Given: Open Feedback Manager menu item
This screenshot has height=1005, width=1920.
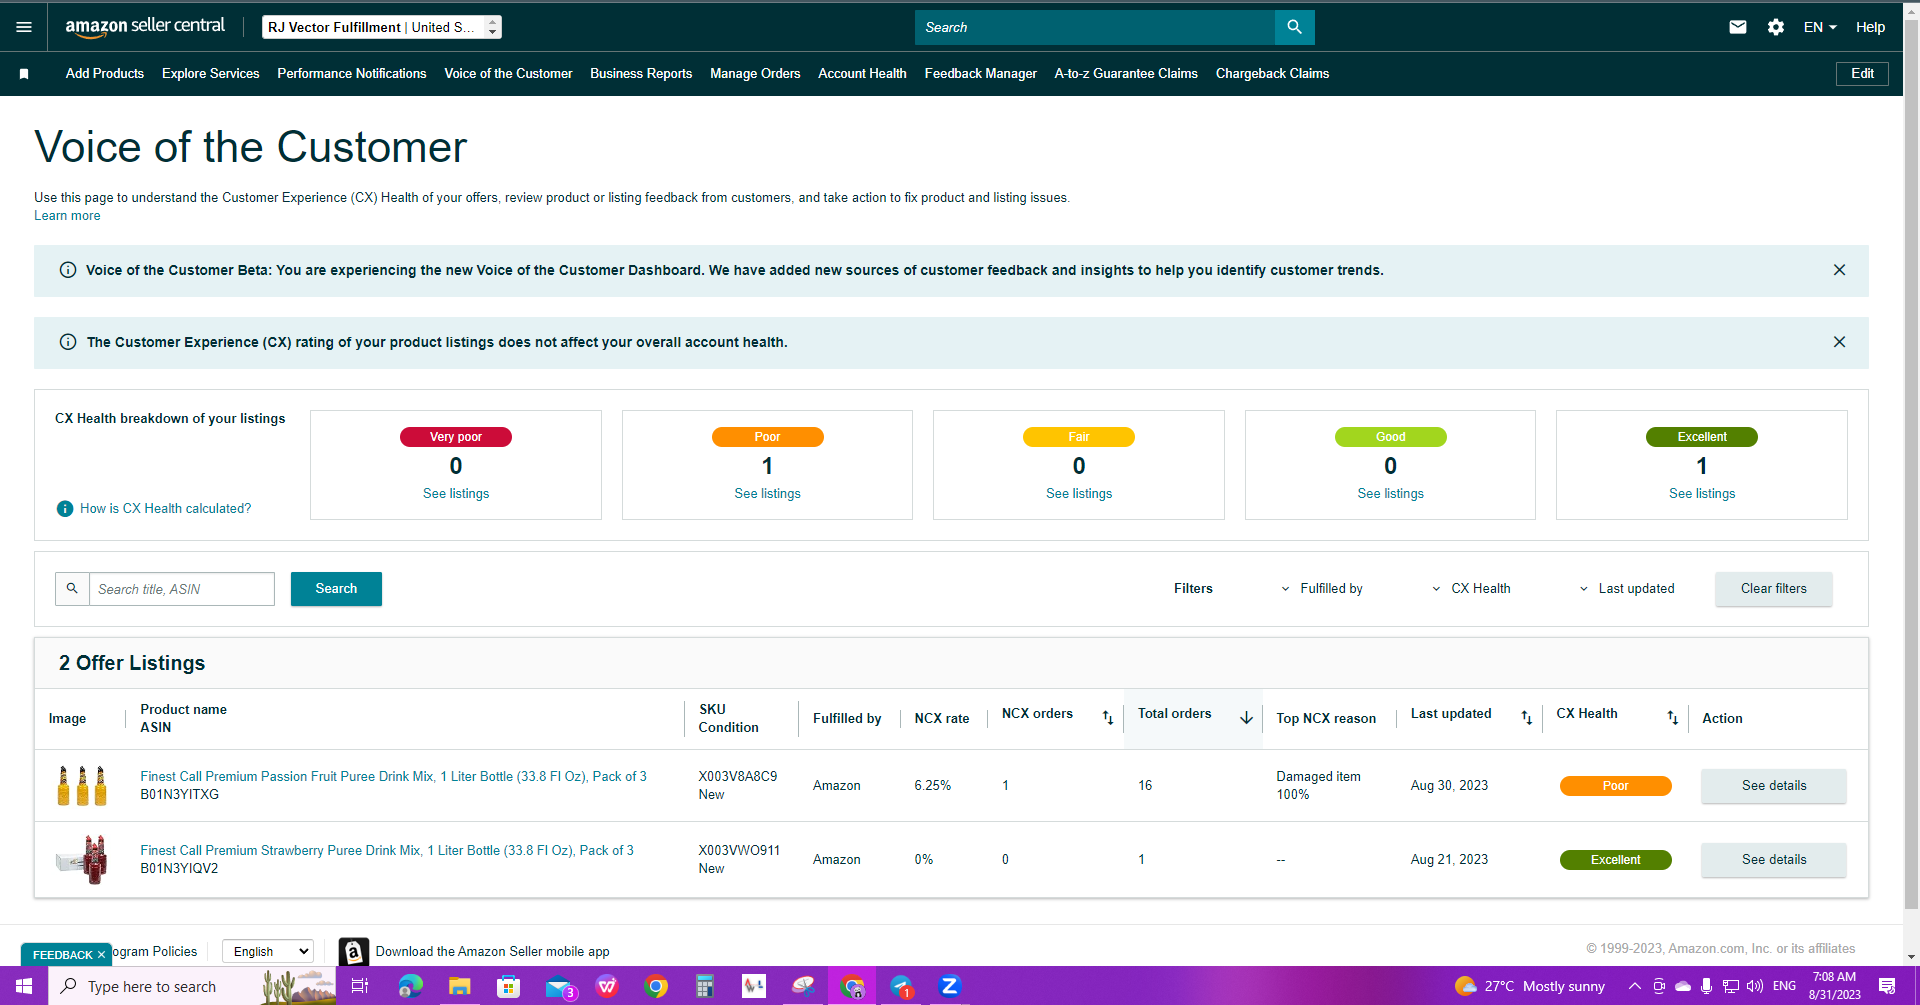Looking at the screenshot, I should [x=981, y=74].
